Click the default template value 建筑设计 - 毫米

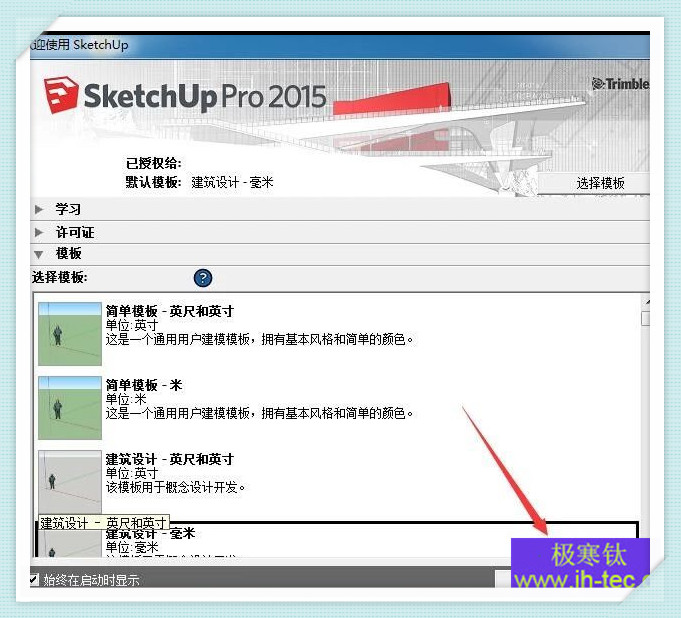(x=232, y=182)
